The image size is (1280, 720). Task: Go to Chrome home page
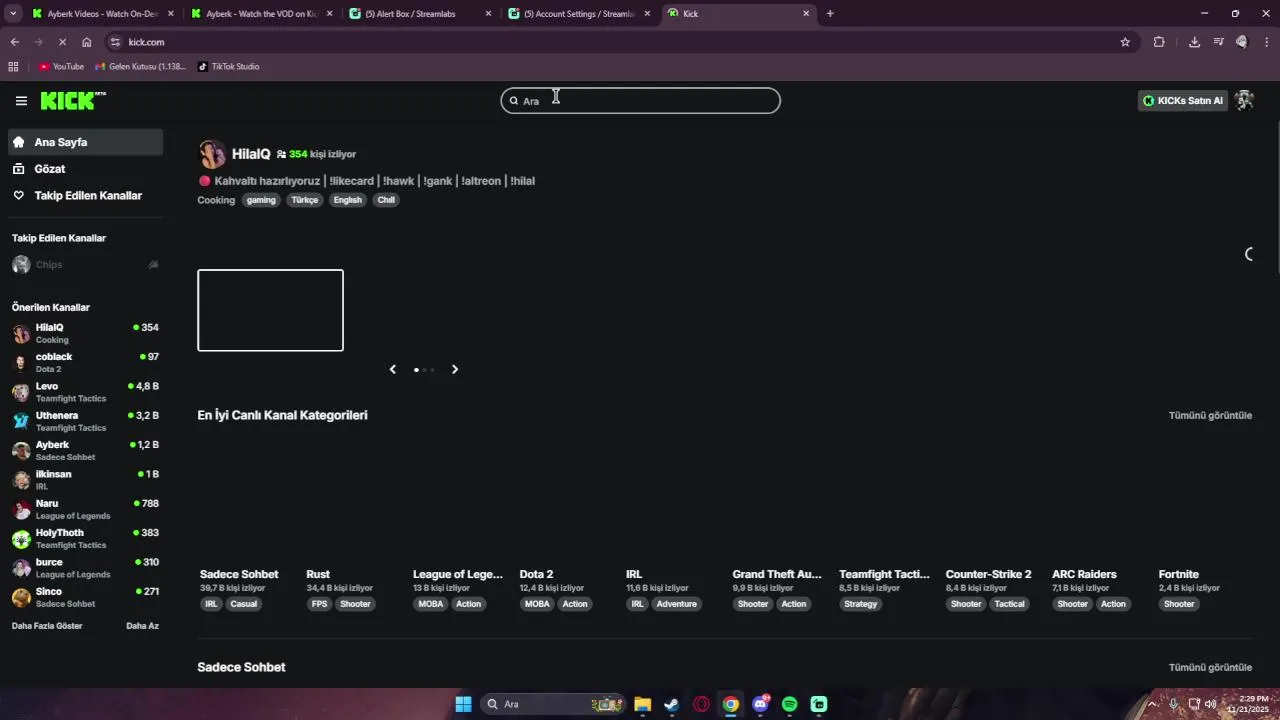pos(87,42)
